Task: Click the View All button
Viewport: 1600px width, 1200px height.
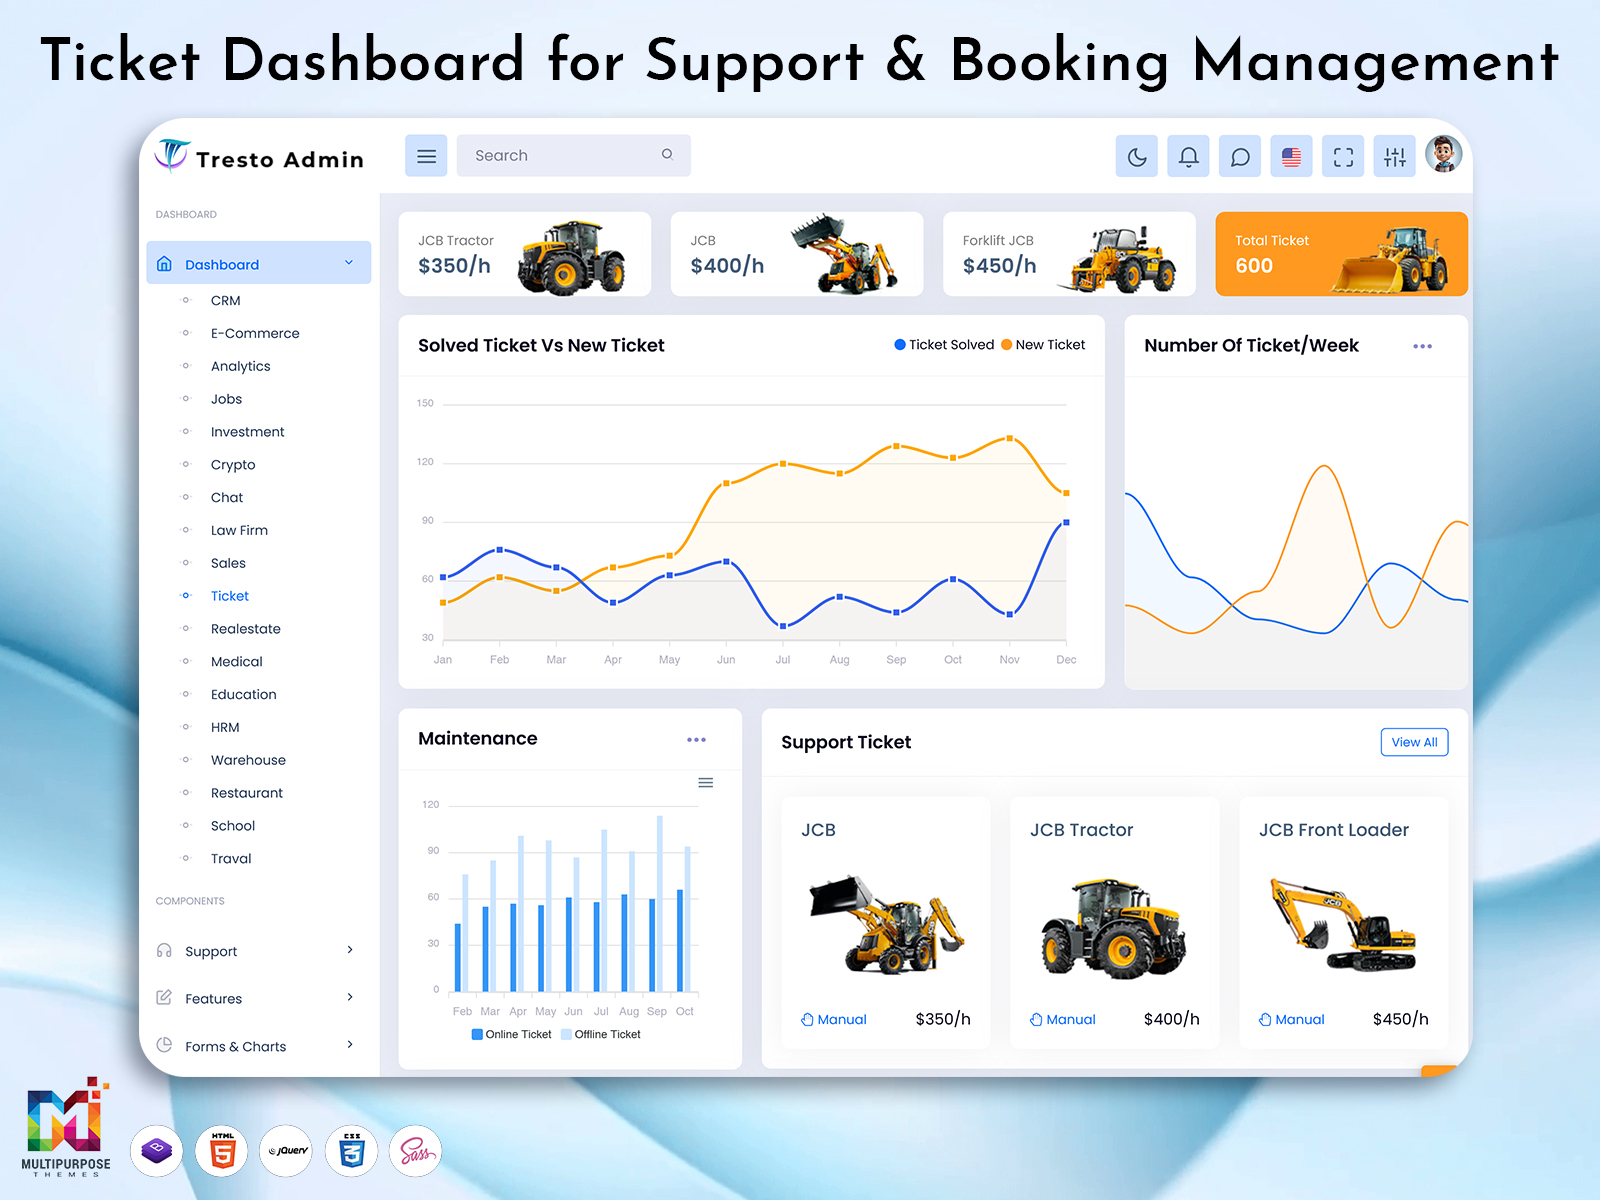Action: 1414,742
